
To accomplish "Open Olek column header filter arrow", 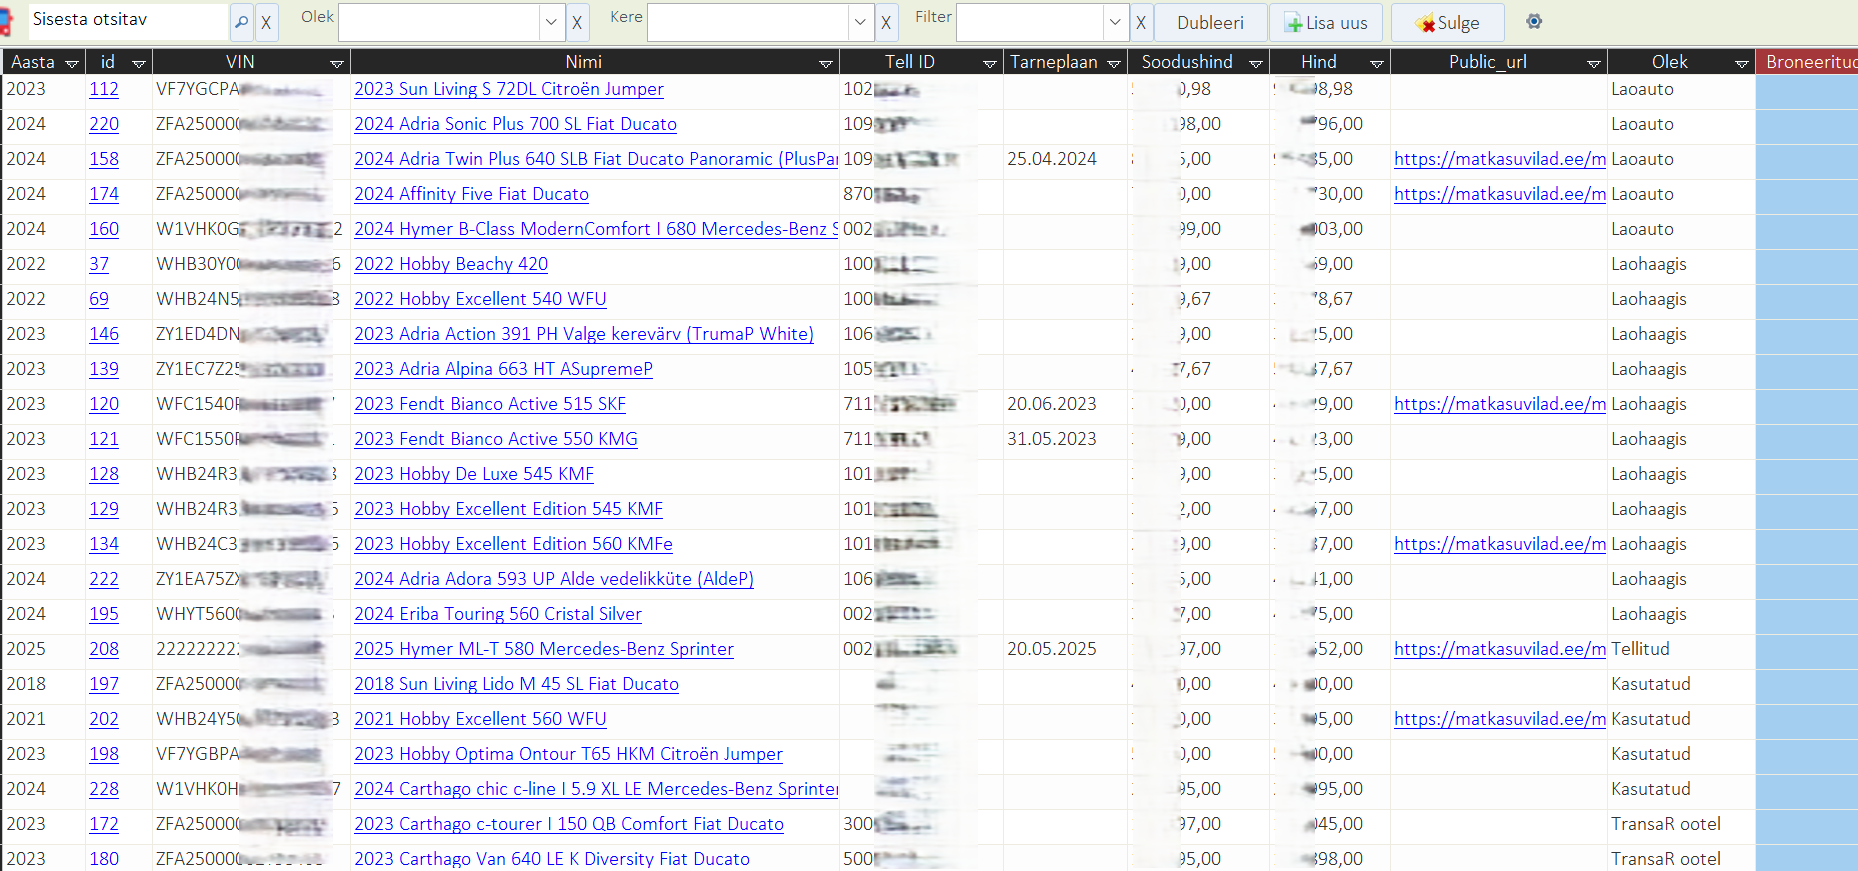I will [1742, 63].
